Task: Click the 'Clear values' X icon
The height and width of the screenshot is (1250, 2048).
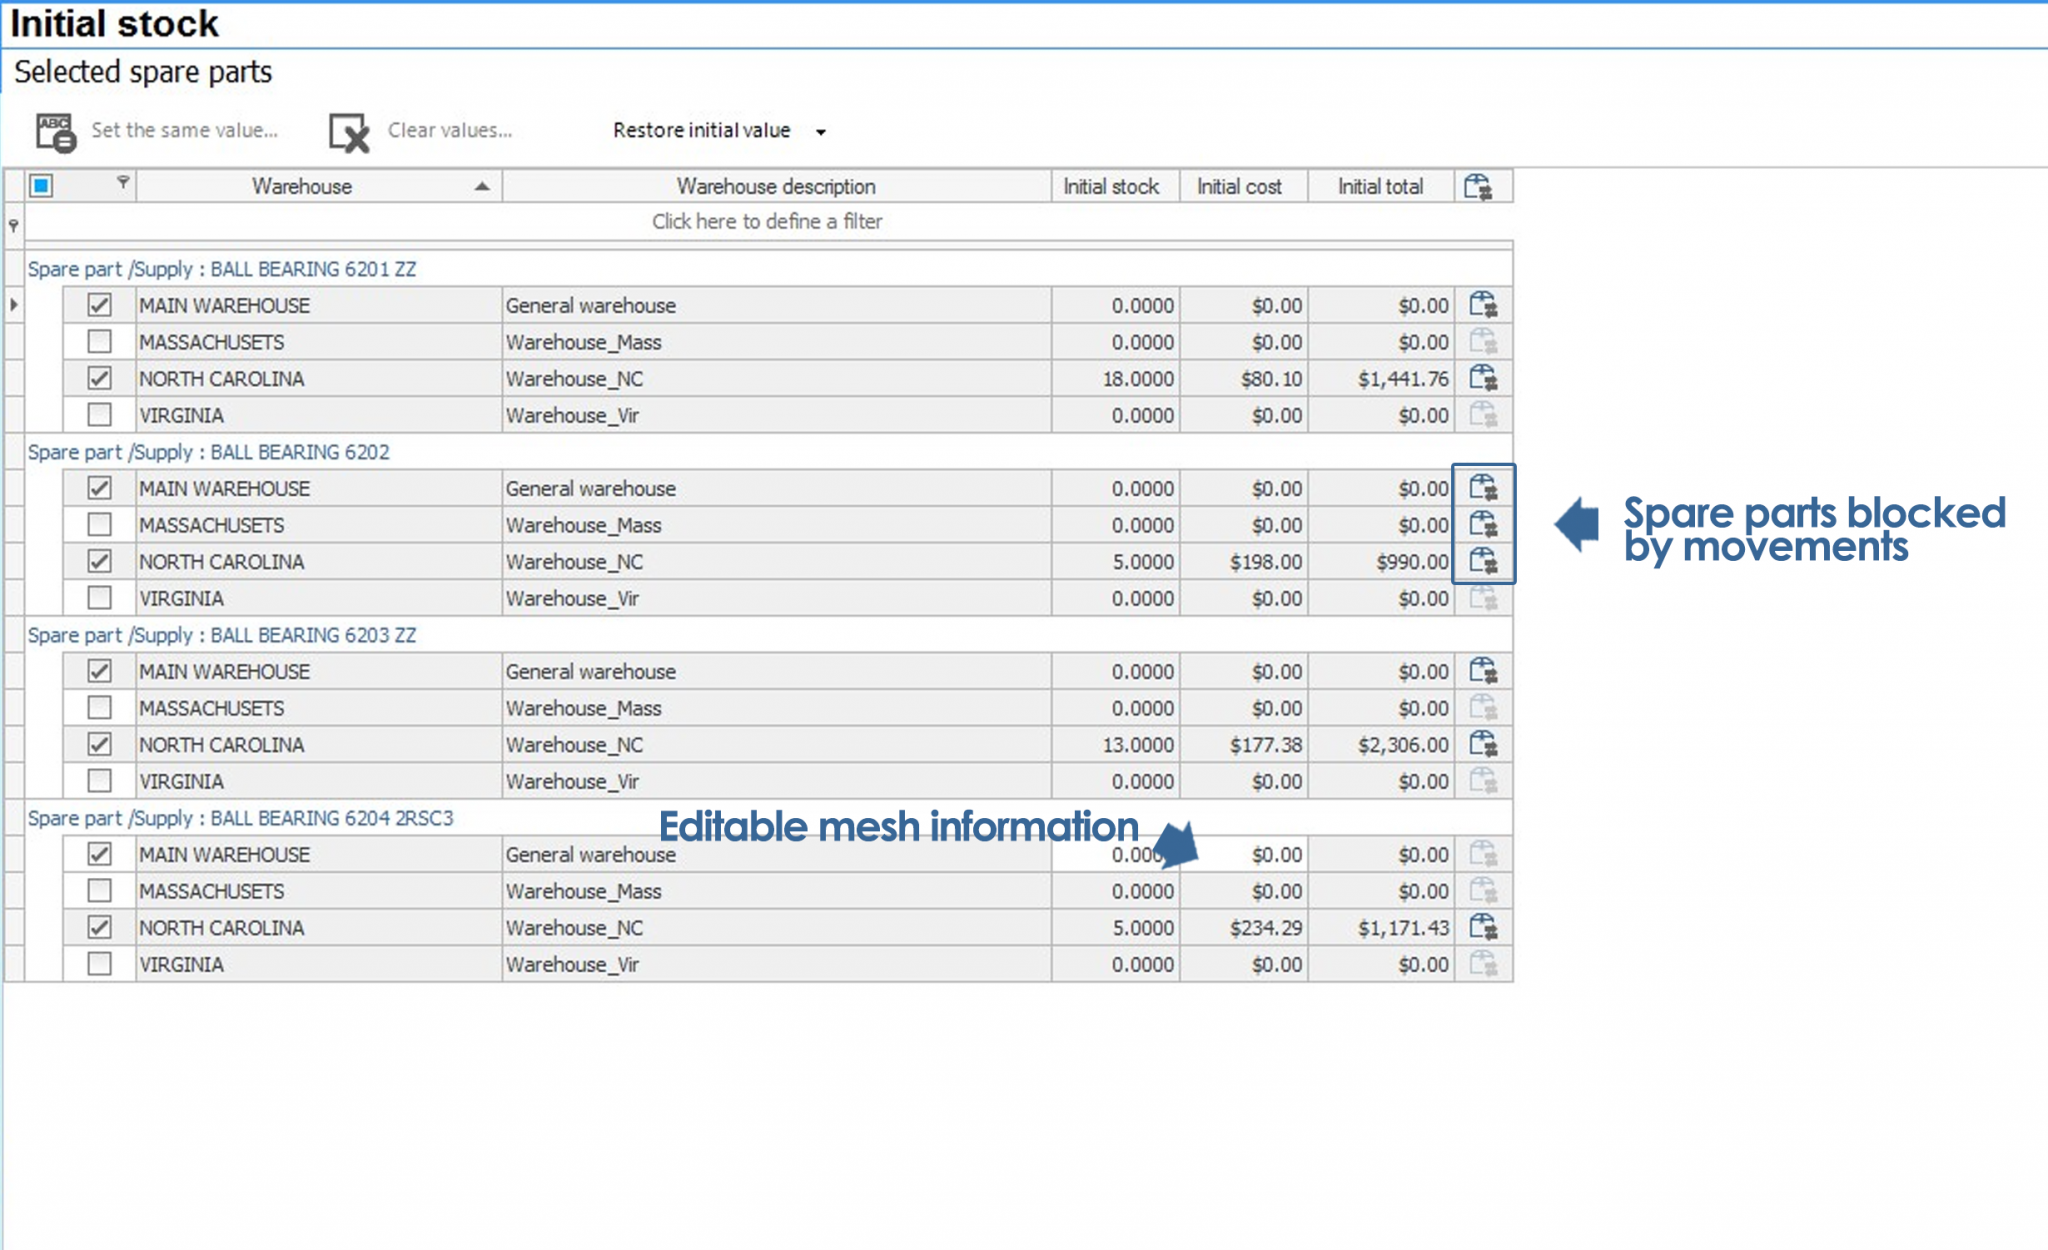Action: [x=349, y=131]
